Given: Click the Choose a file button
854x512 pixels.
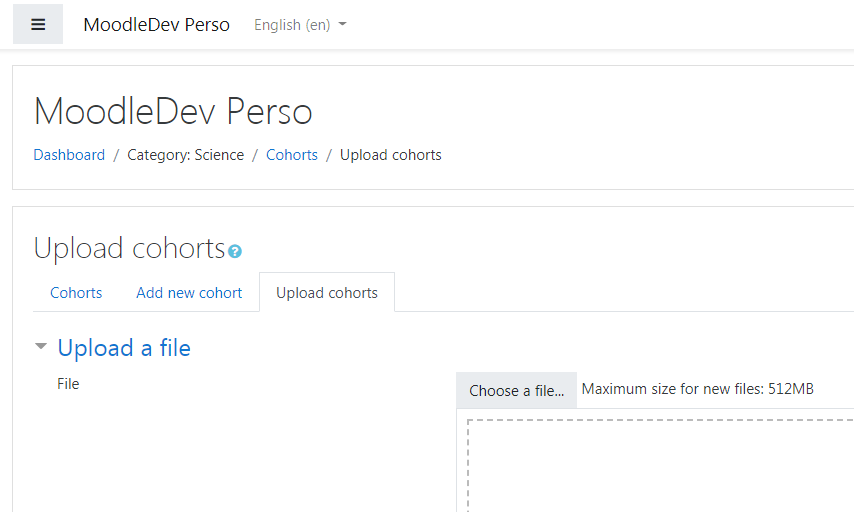Looking at the screenshot, I should (516, 391).
